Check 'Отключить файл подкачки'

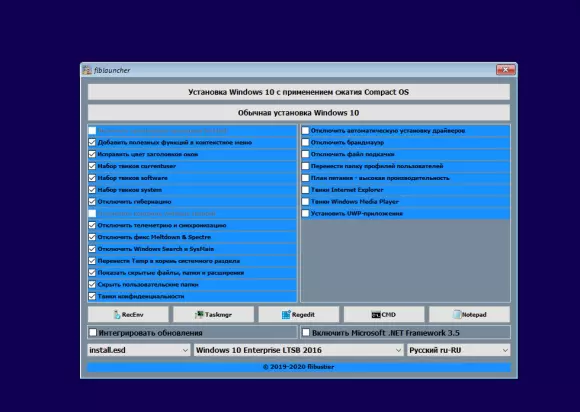(x=305, y=154)
